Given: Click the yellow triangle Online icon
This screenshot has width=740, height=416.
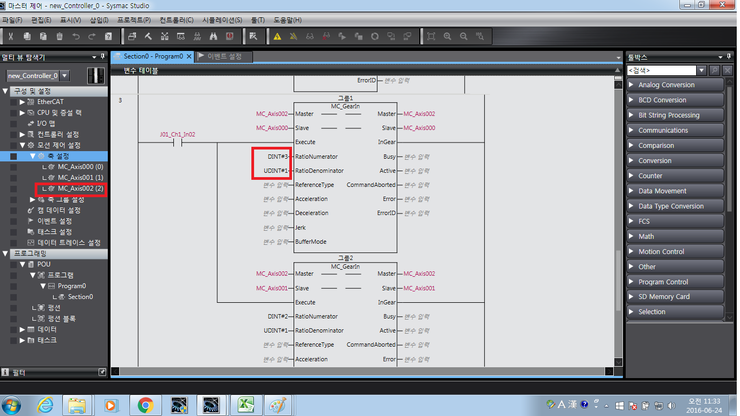Looking at the screenshot, I should click(278, 36).
